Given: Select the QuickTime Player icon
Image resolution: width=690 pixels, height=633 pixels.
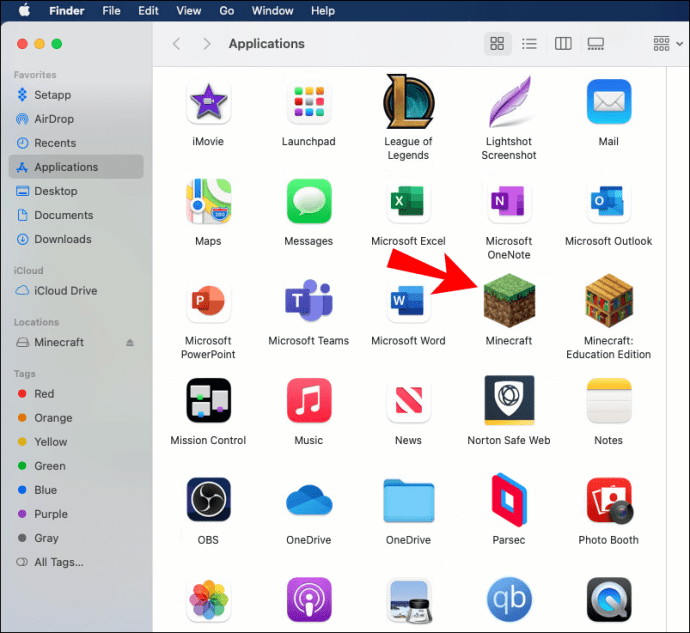Looking at the screenshot, I should click(609, 600).
